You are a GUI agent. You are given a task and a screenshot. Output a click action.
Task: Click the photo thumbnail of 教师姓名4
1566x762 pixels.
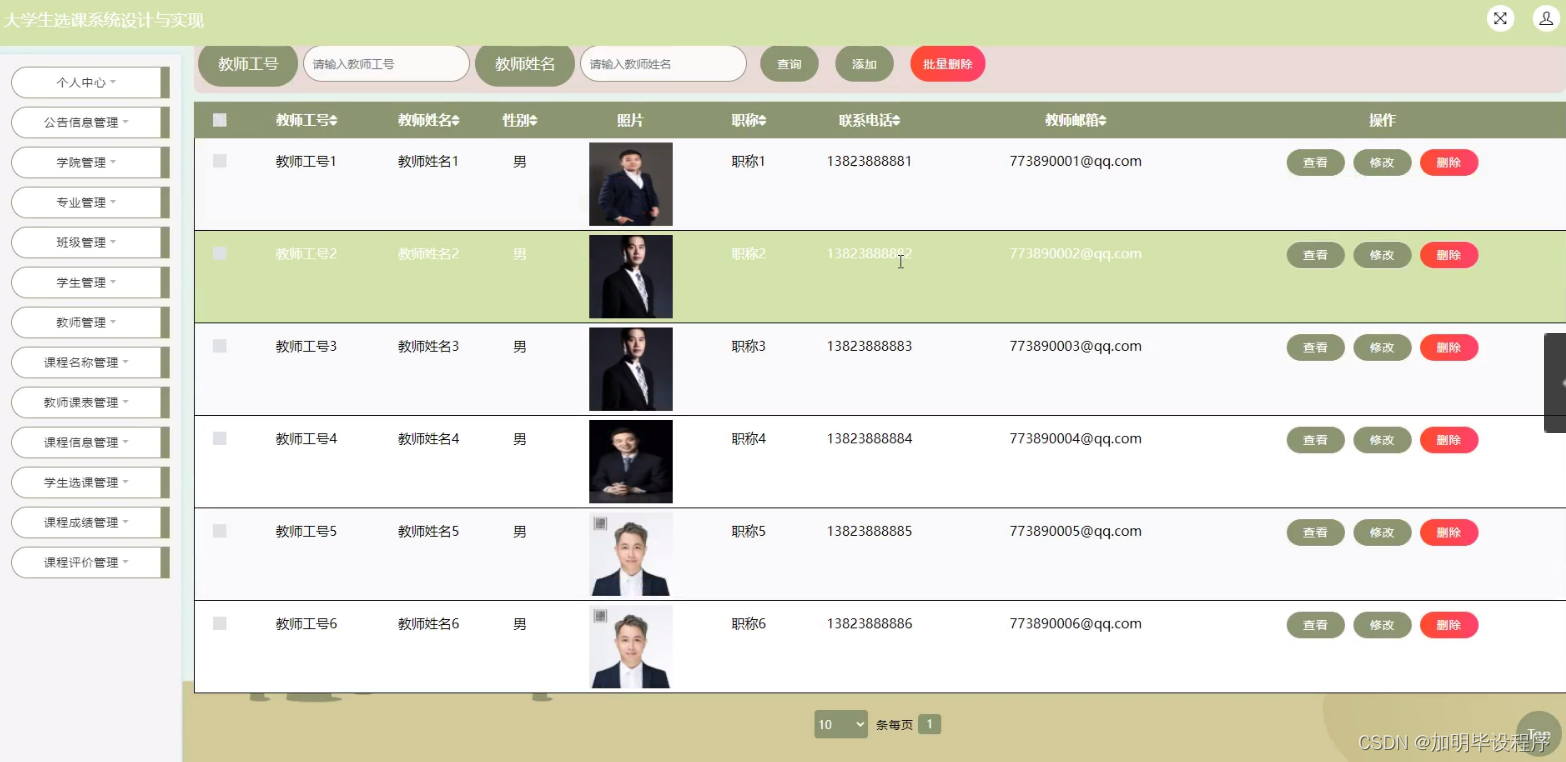point(630,461)
